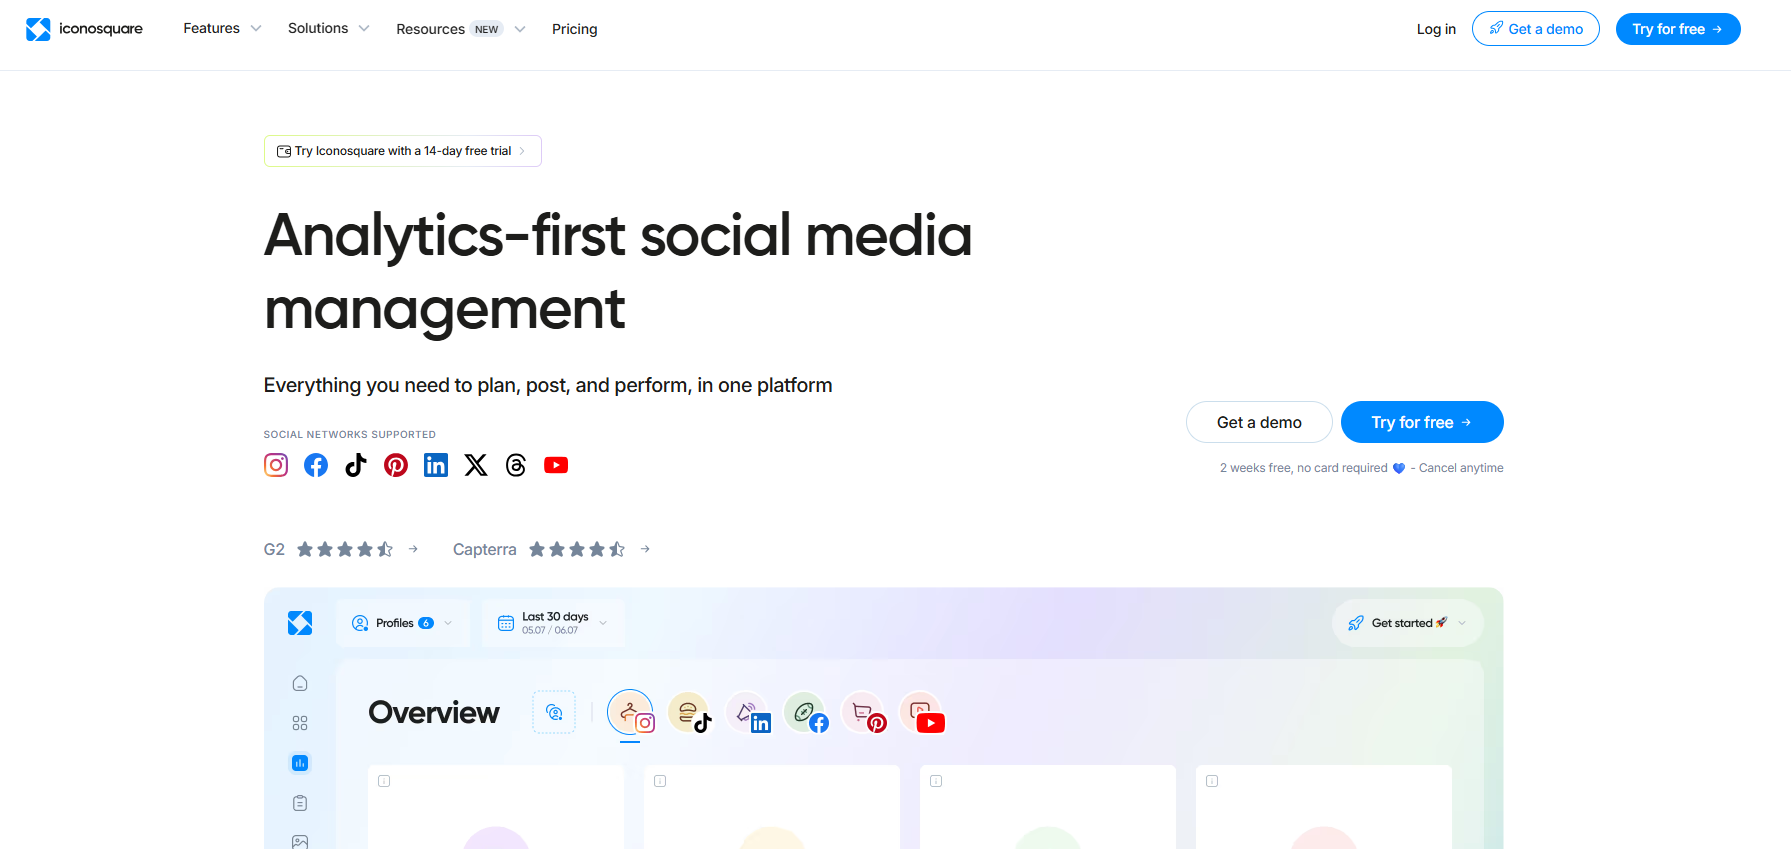
Task: Click the Instagram icon under supported networks
Action: click(276, 465)
